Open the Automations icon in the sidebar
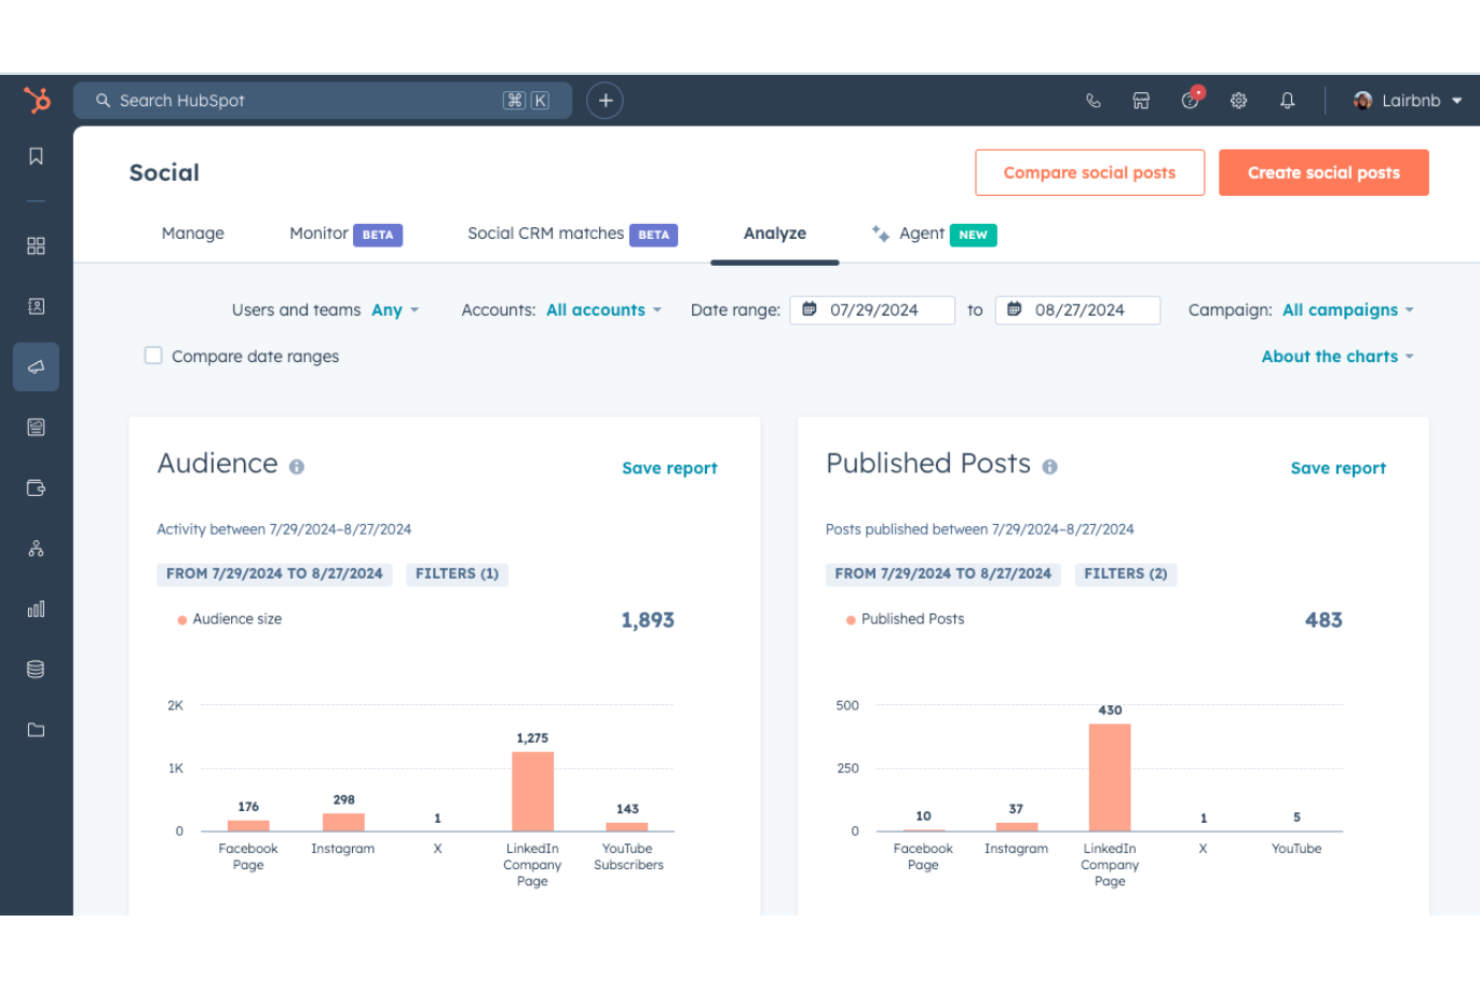The image size is (1480, 987). point(36,548)
